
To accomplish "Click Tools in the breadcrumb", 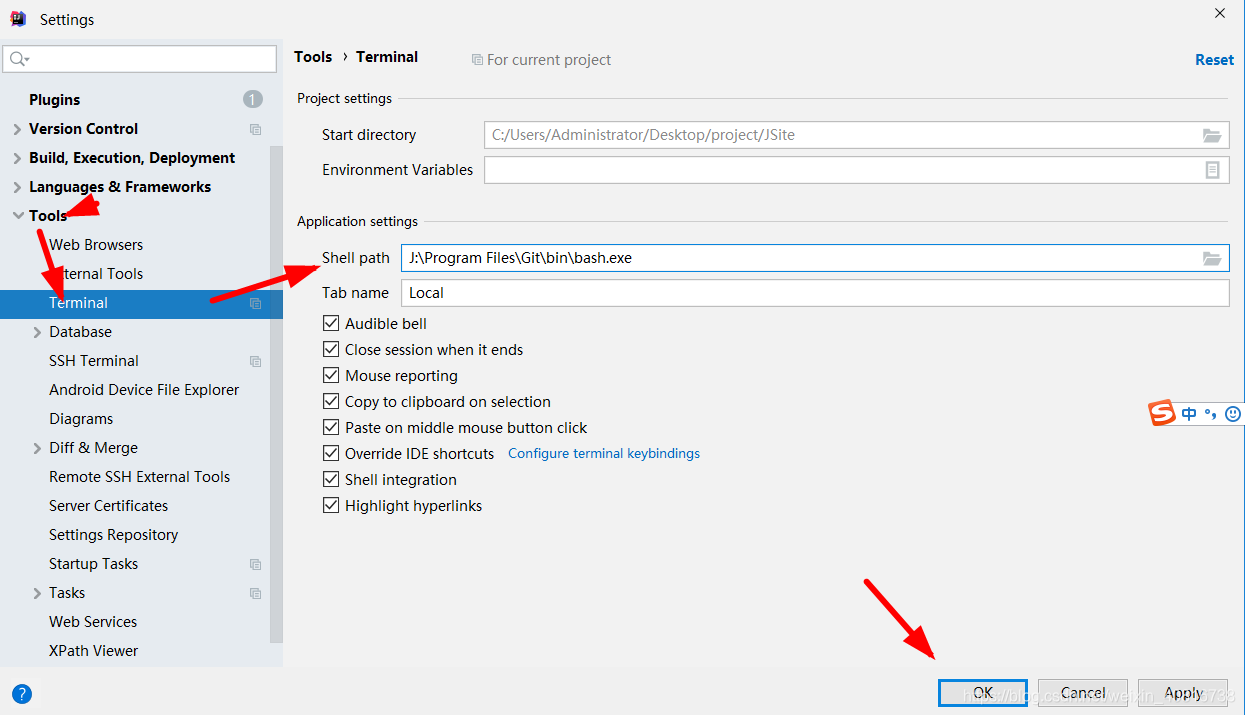I will (x=313, y=57).
